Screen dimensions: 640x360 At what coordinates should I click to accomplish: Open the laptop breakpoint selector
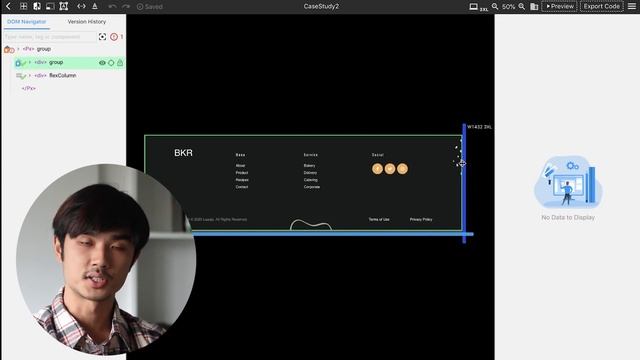pyautogui.click(x=478, y=7)
